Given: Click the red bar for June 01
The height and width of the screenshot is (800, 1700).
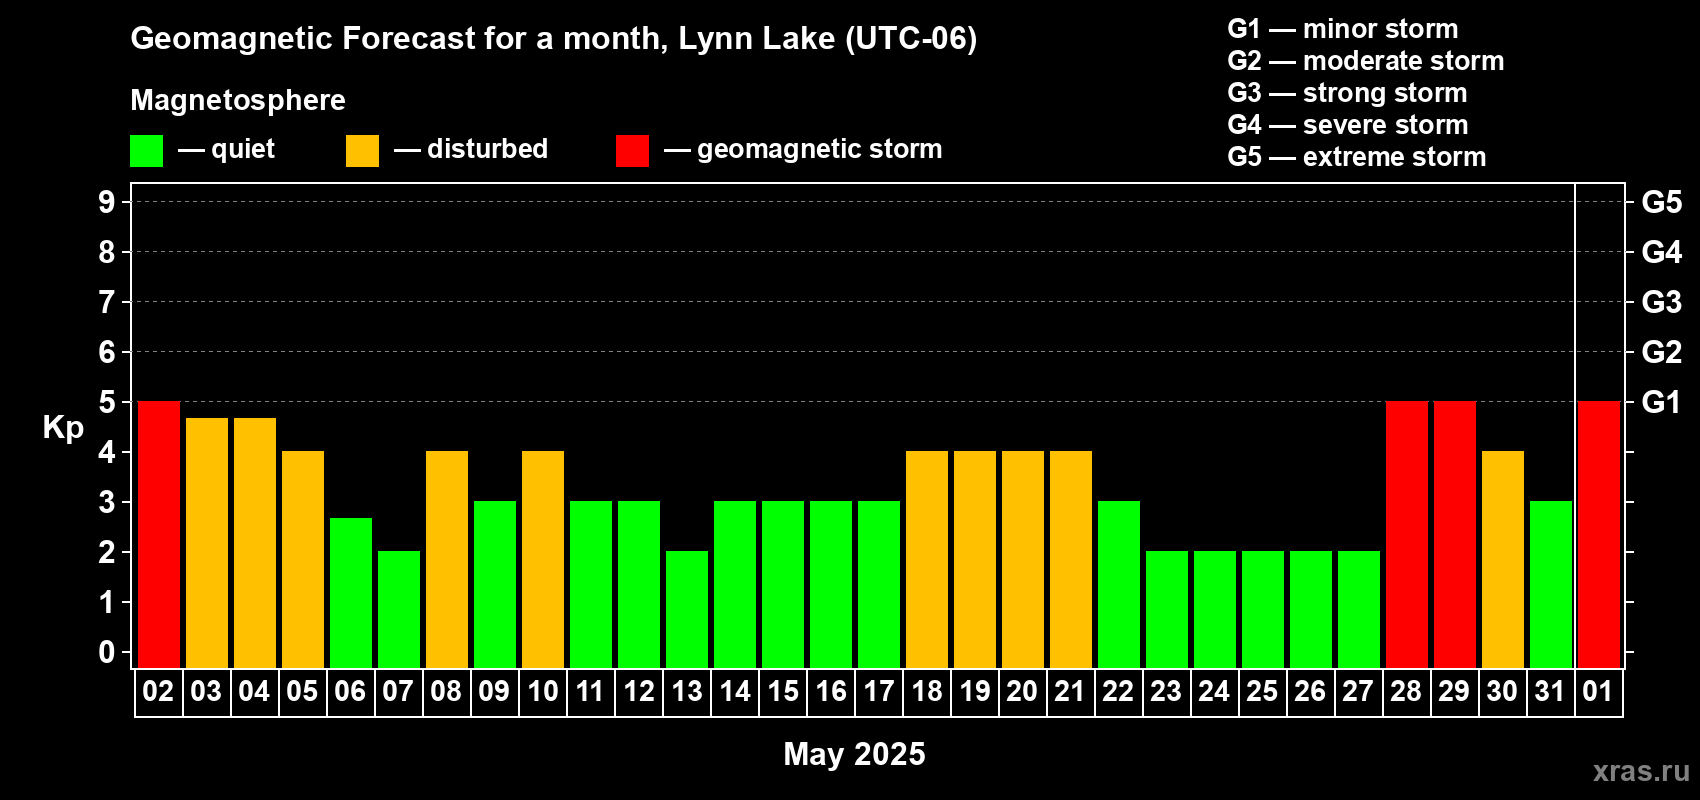Looking at the screenshot, I should [x=1599, y=534].
